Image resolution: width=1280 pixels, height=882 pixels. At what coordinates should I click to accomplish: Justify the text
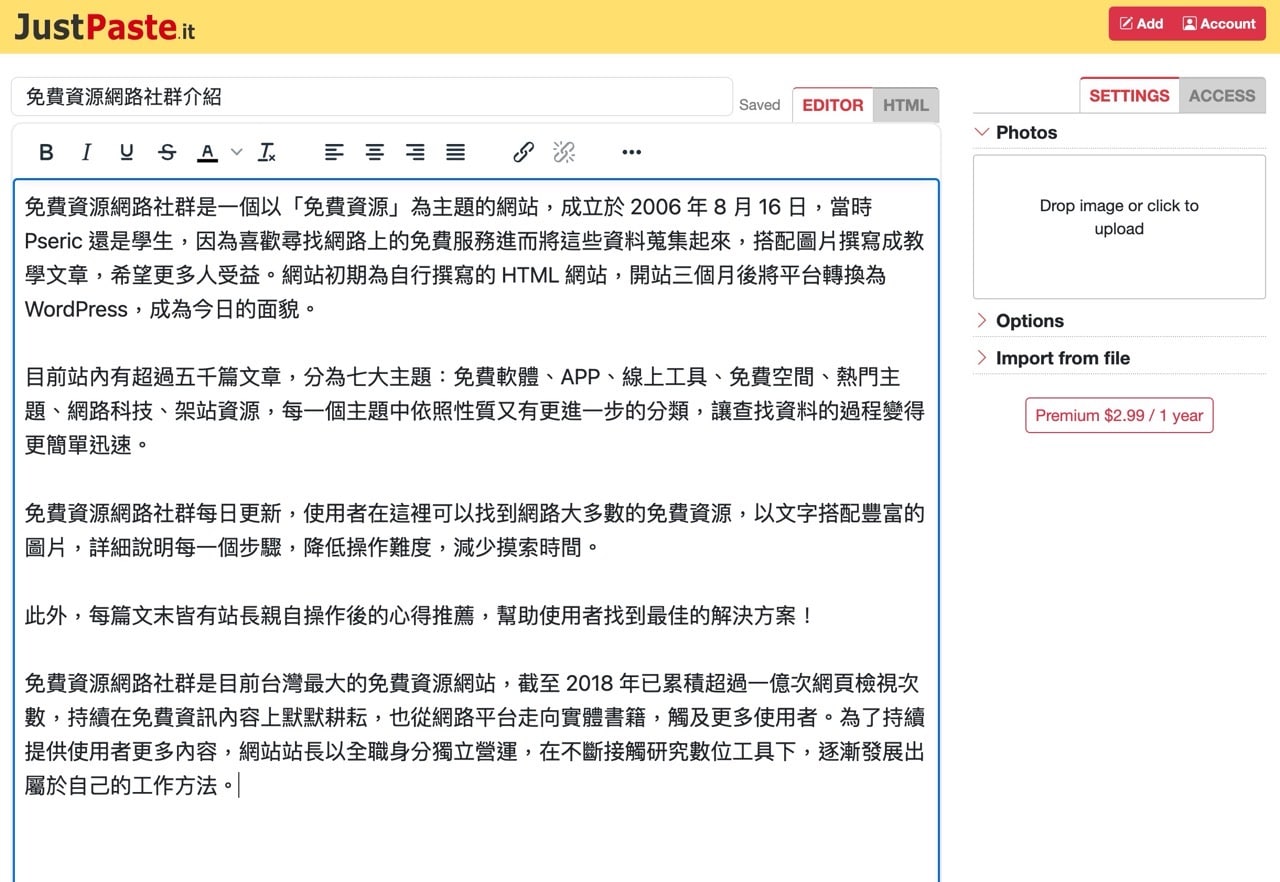point(455,152)
